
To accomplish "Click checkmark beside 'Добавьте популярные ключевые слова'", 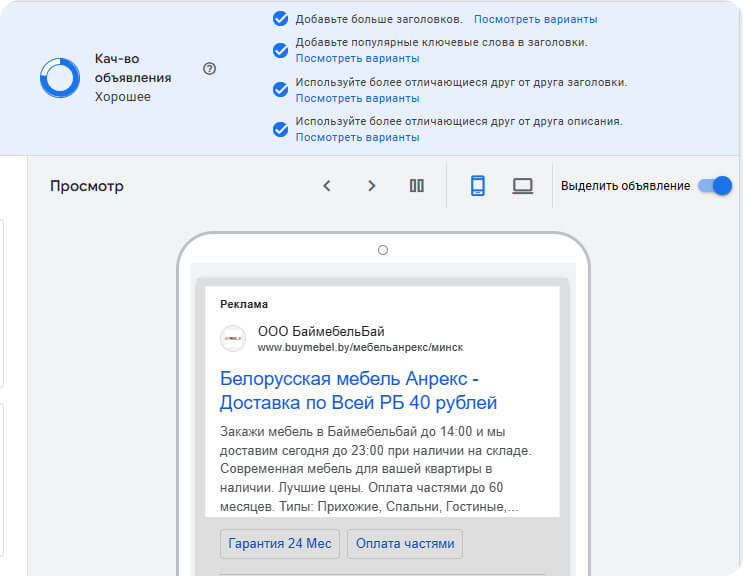I will [x=281, y=50].
